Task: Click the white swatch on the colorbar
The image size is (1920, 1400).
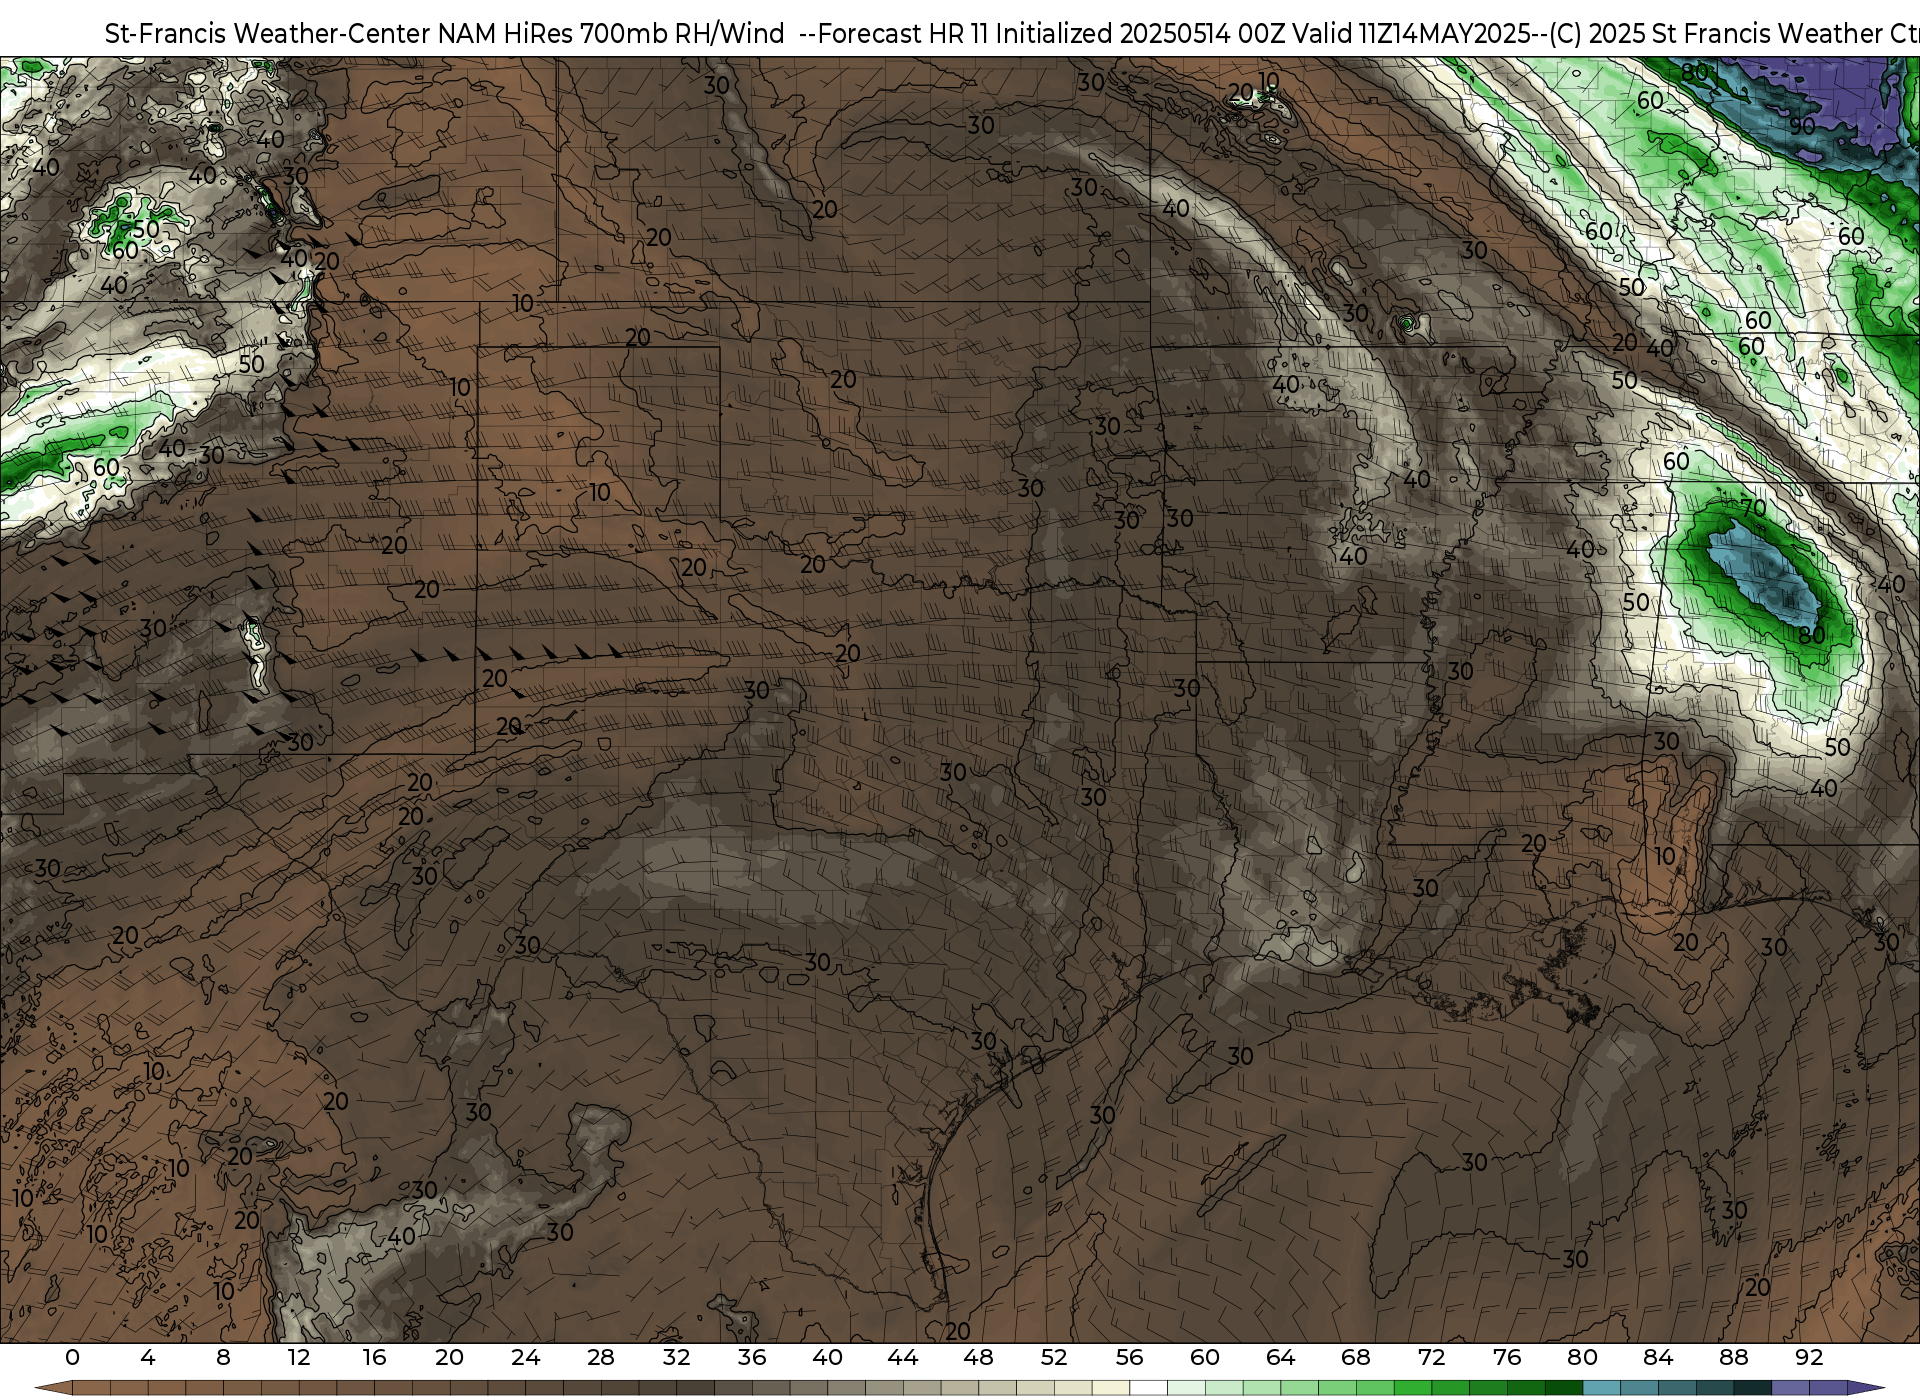Action: [x=1148, y=1388]
